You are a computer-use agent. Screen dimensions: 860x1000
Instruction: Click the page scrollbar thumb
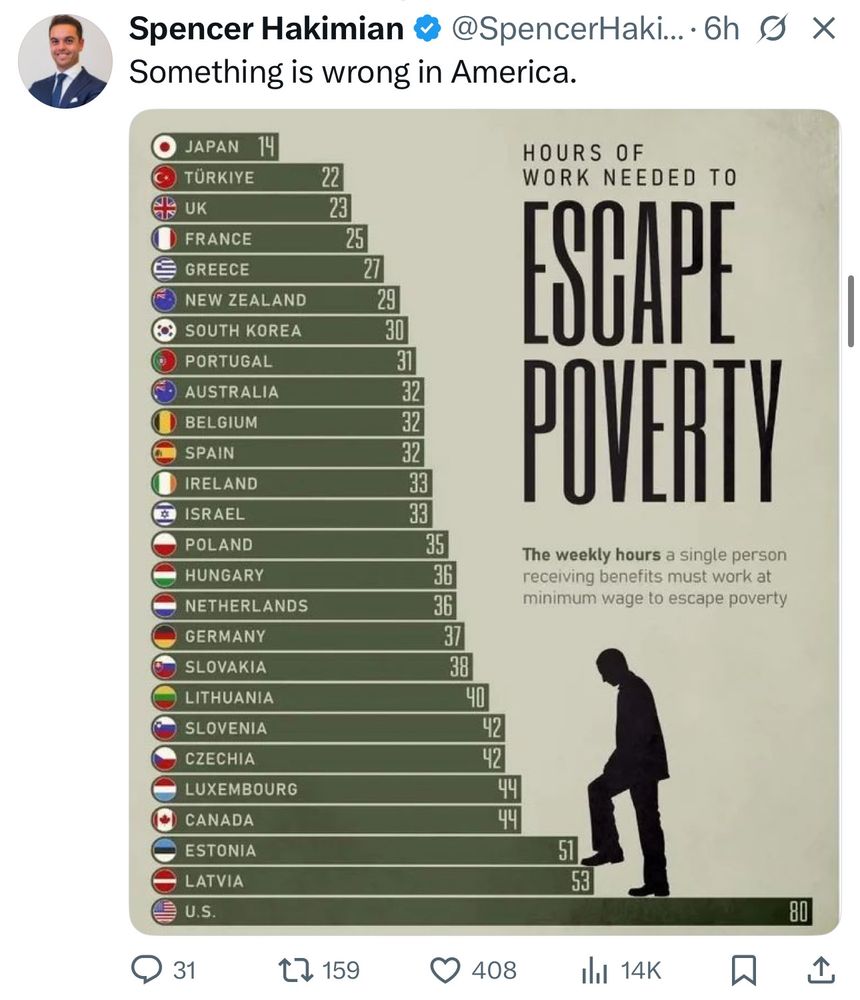(850, 310)
